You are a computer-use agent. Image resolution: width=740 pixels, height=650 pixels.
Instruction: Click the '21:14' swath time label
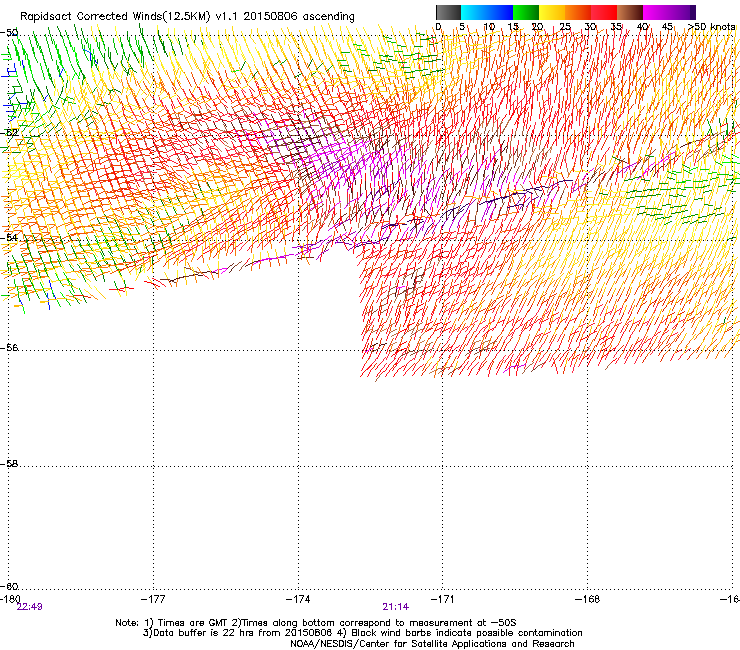coord(395,607)
